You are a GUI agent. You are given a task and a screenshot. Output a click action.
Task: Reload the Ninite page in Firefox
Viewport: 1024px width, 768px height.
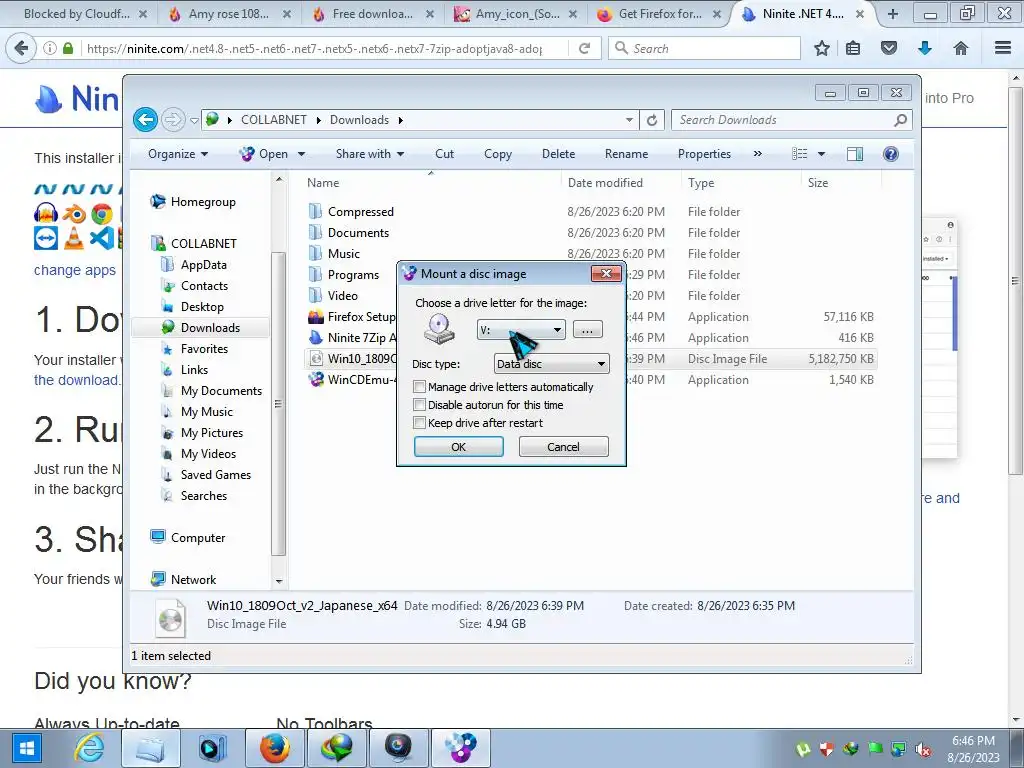pos(584,48)
